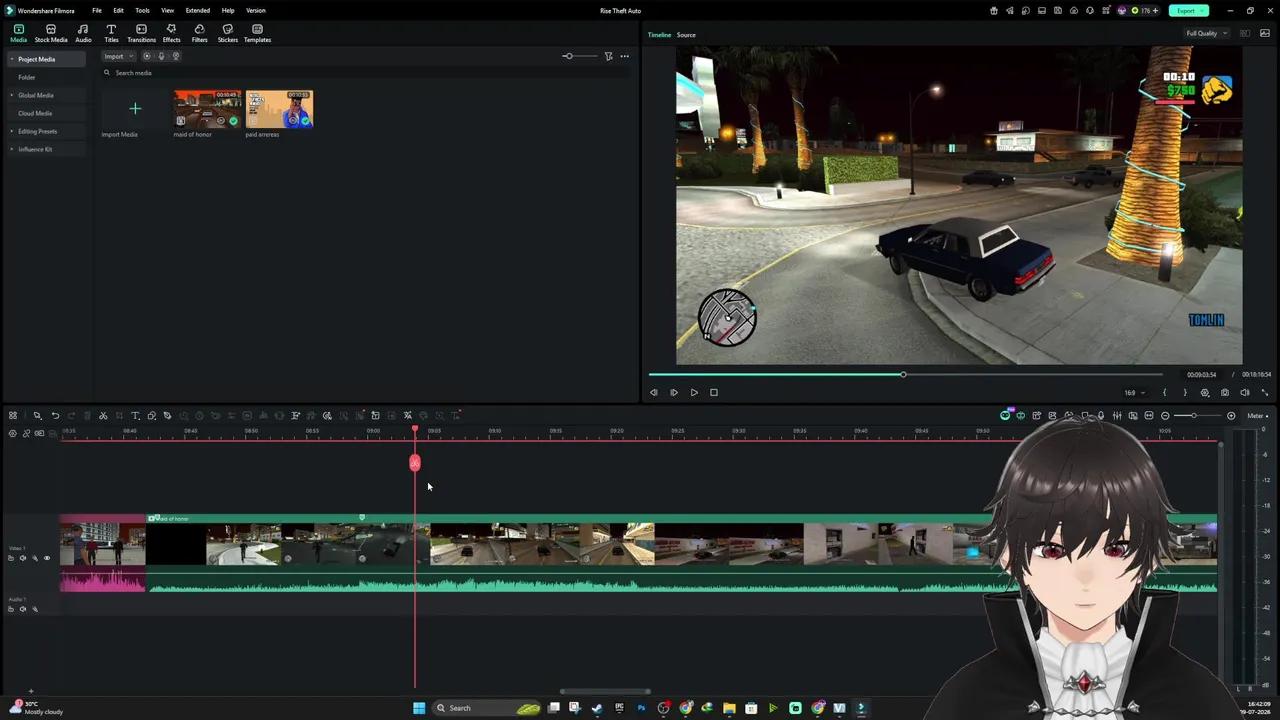The height and width of the screenshot is (720, 1280).
Task: Select the Folder item in sidebar
Action: (x=27, y=77)
